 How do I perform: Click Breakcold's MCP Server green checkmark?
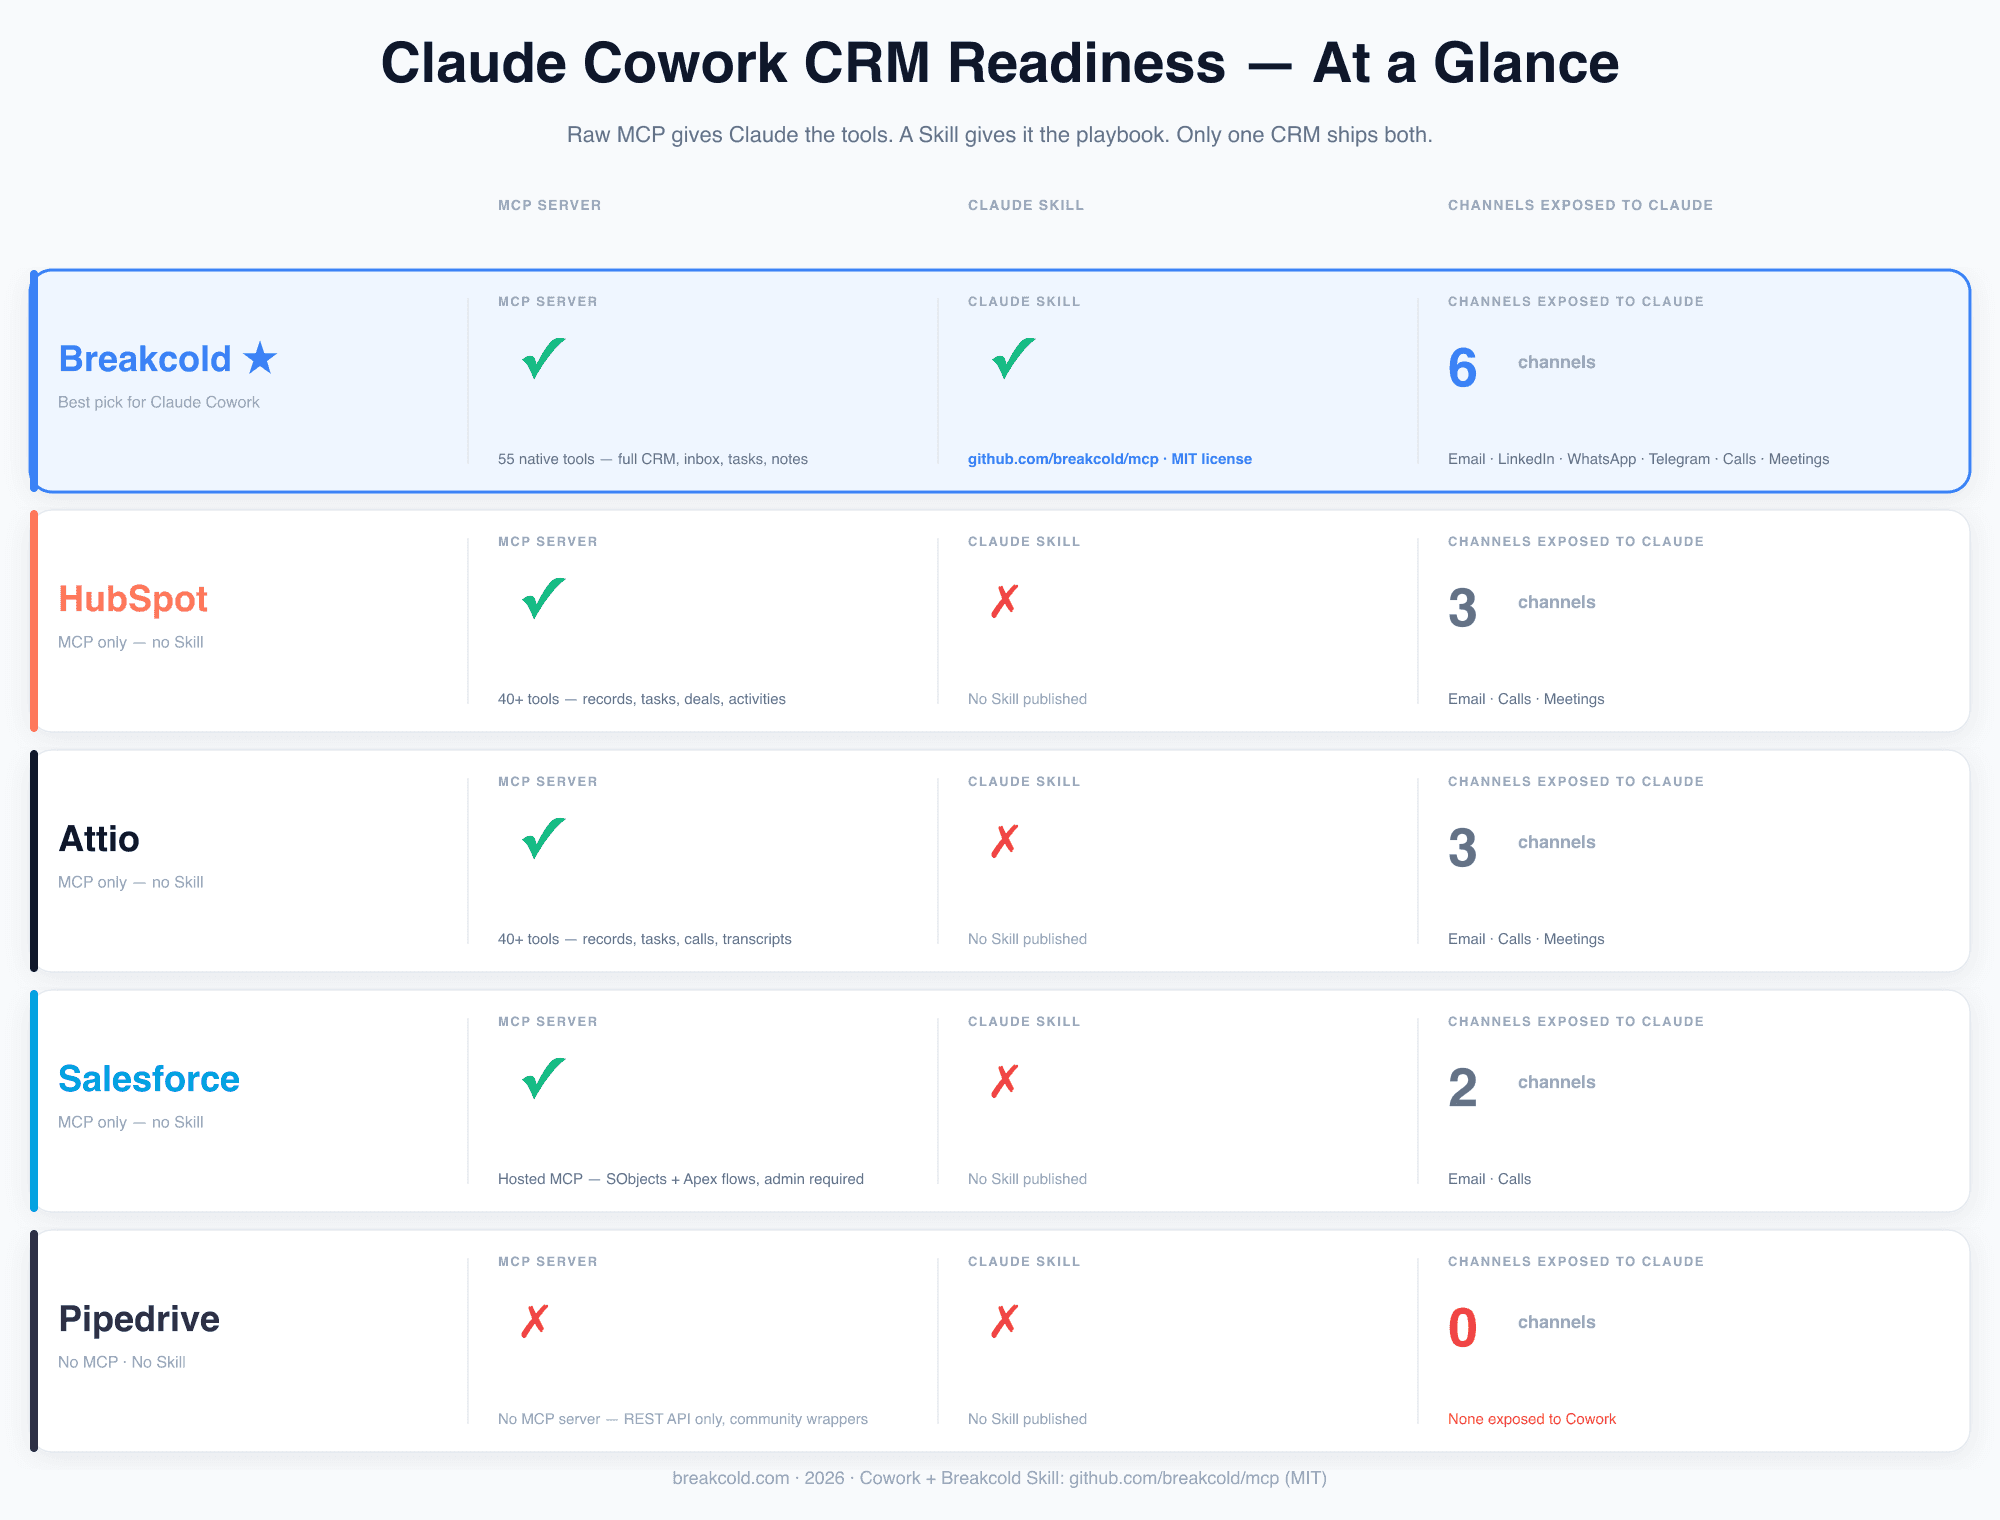click(543, 357)
